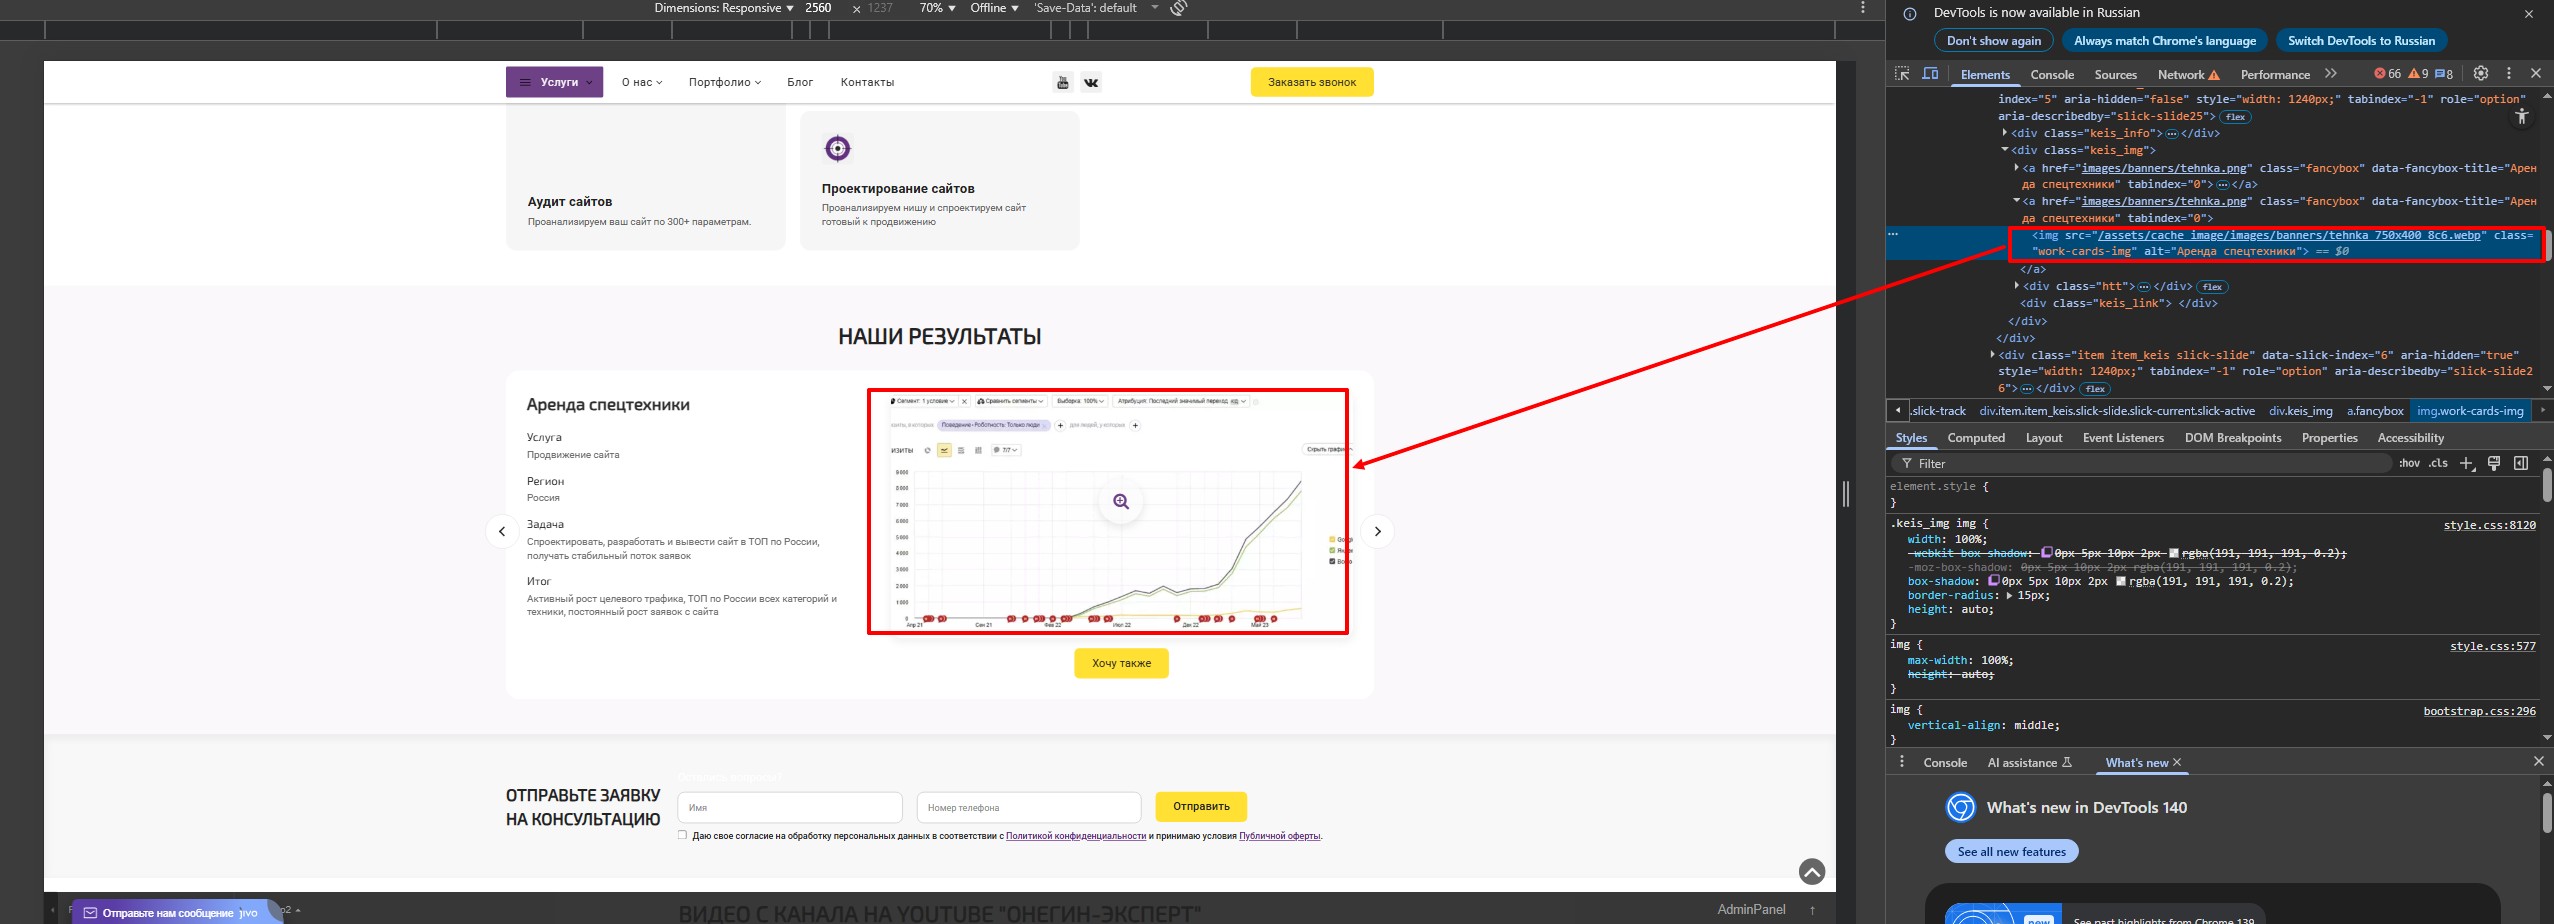Open device toolbar three-dot options menu

tap(1862, 8)
